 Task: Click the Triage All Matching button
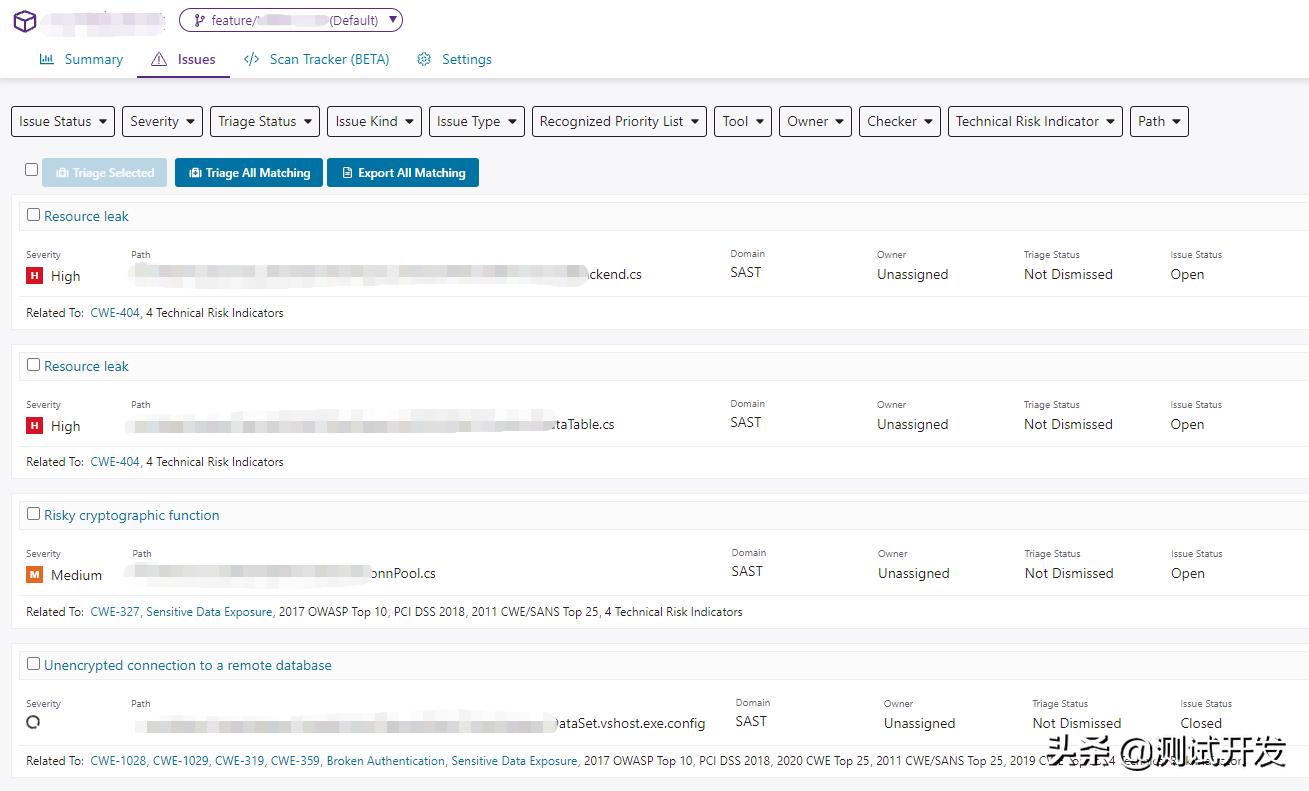click(x=249, y=173)
